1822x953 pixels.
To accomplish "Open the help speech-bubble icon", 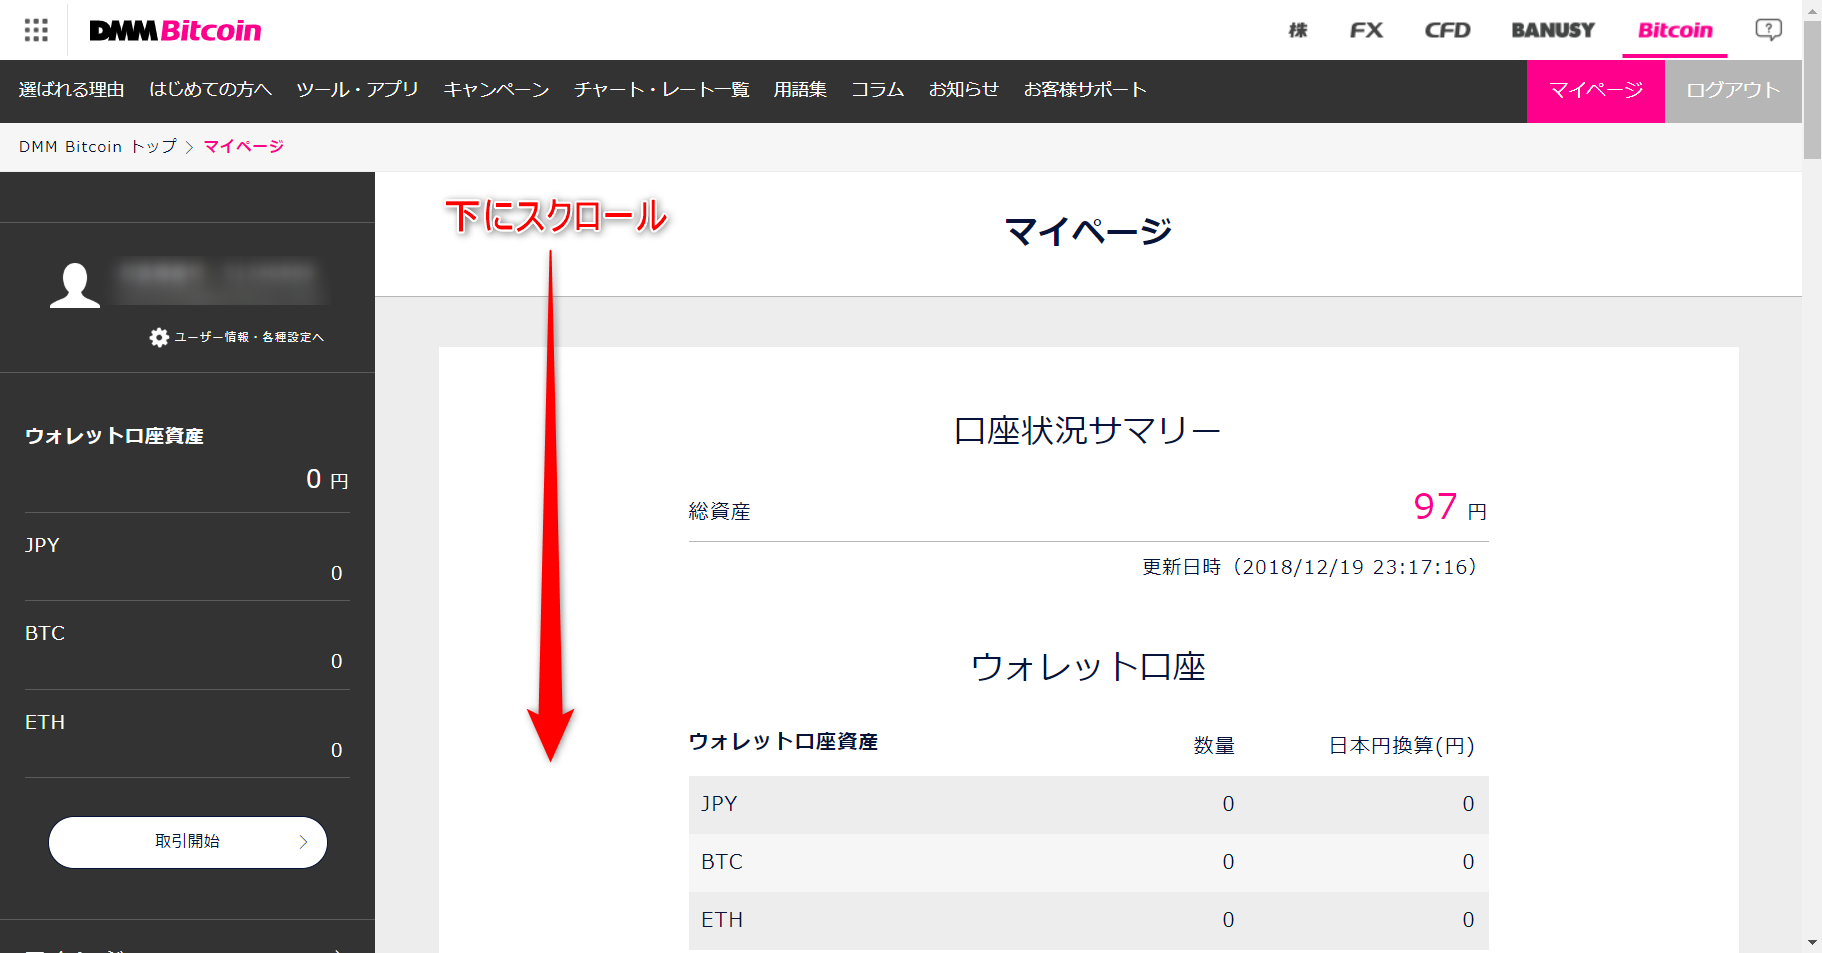I will click(x=1768, y=30).
